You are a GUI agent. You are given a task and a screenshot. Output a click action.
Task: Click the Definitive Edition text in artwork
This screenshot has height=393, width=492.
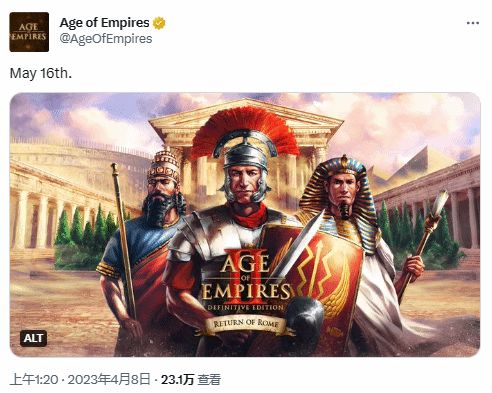pos(246,307)
